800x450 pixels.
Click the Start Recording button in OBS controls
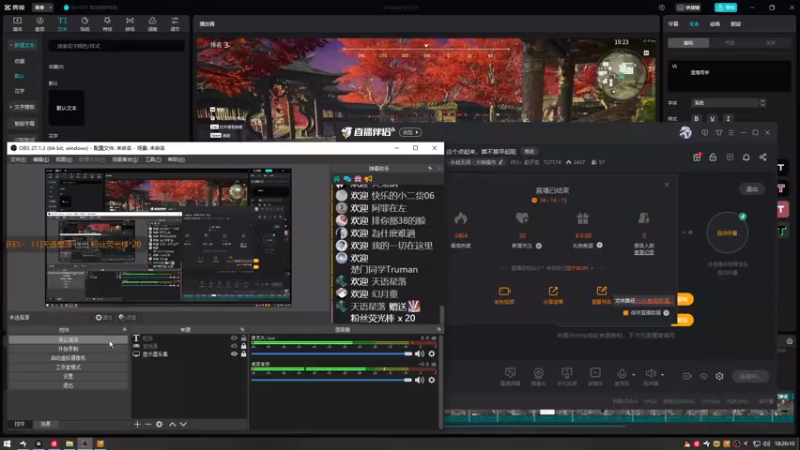pyautogui.click(x=68, y=349)
